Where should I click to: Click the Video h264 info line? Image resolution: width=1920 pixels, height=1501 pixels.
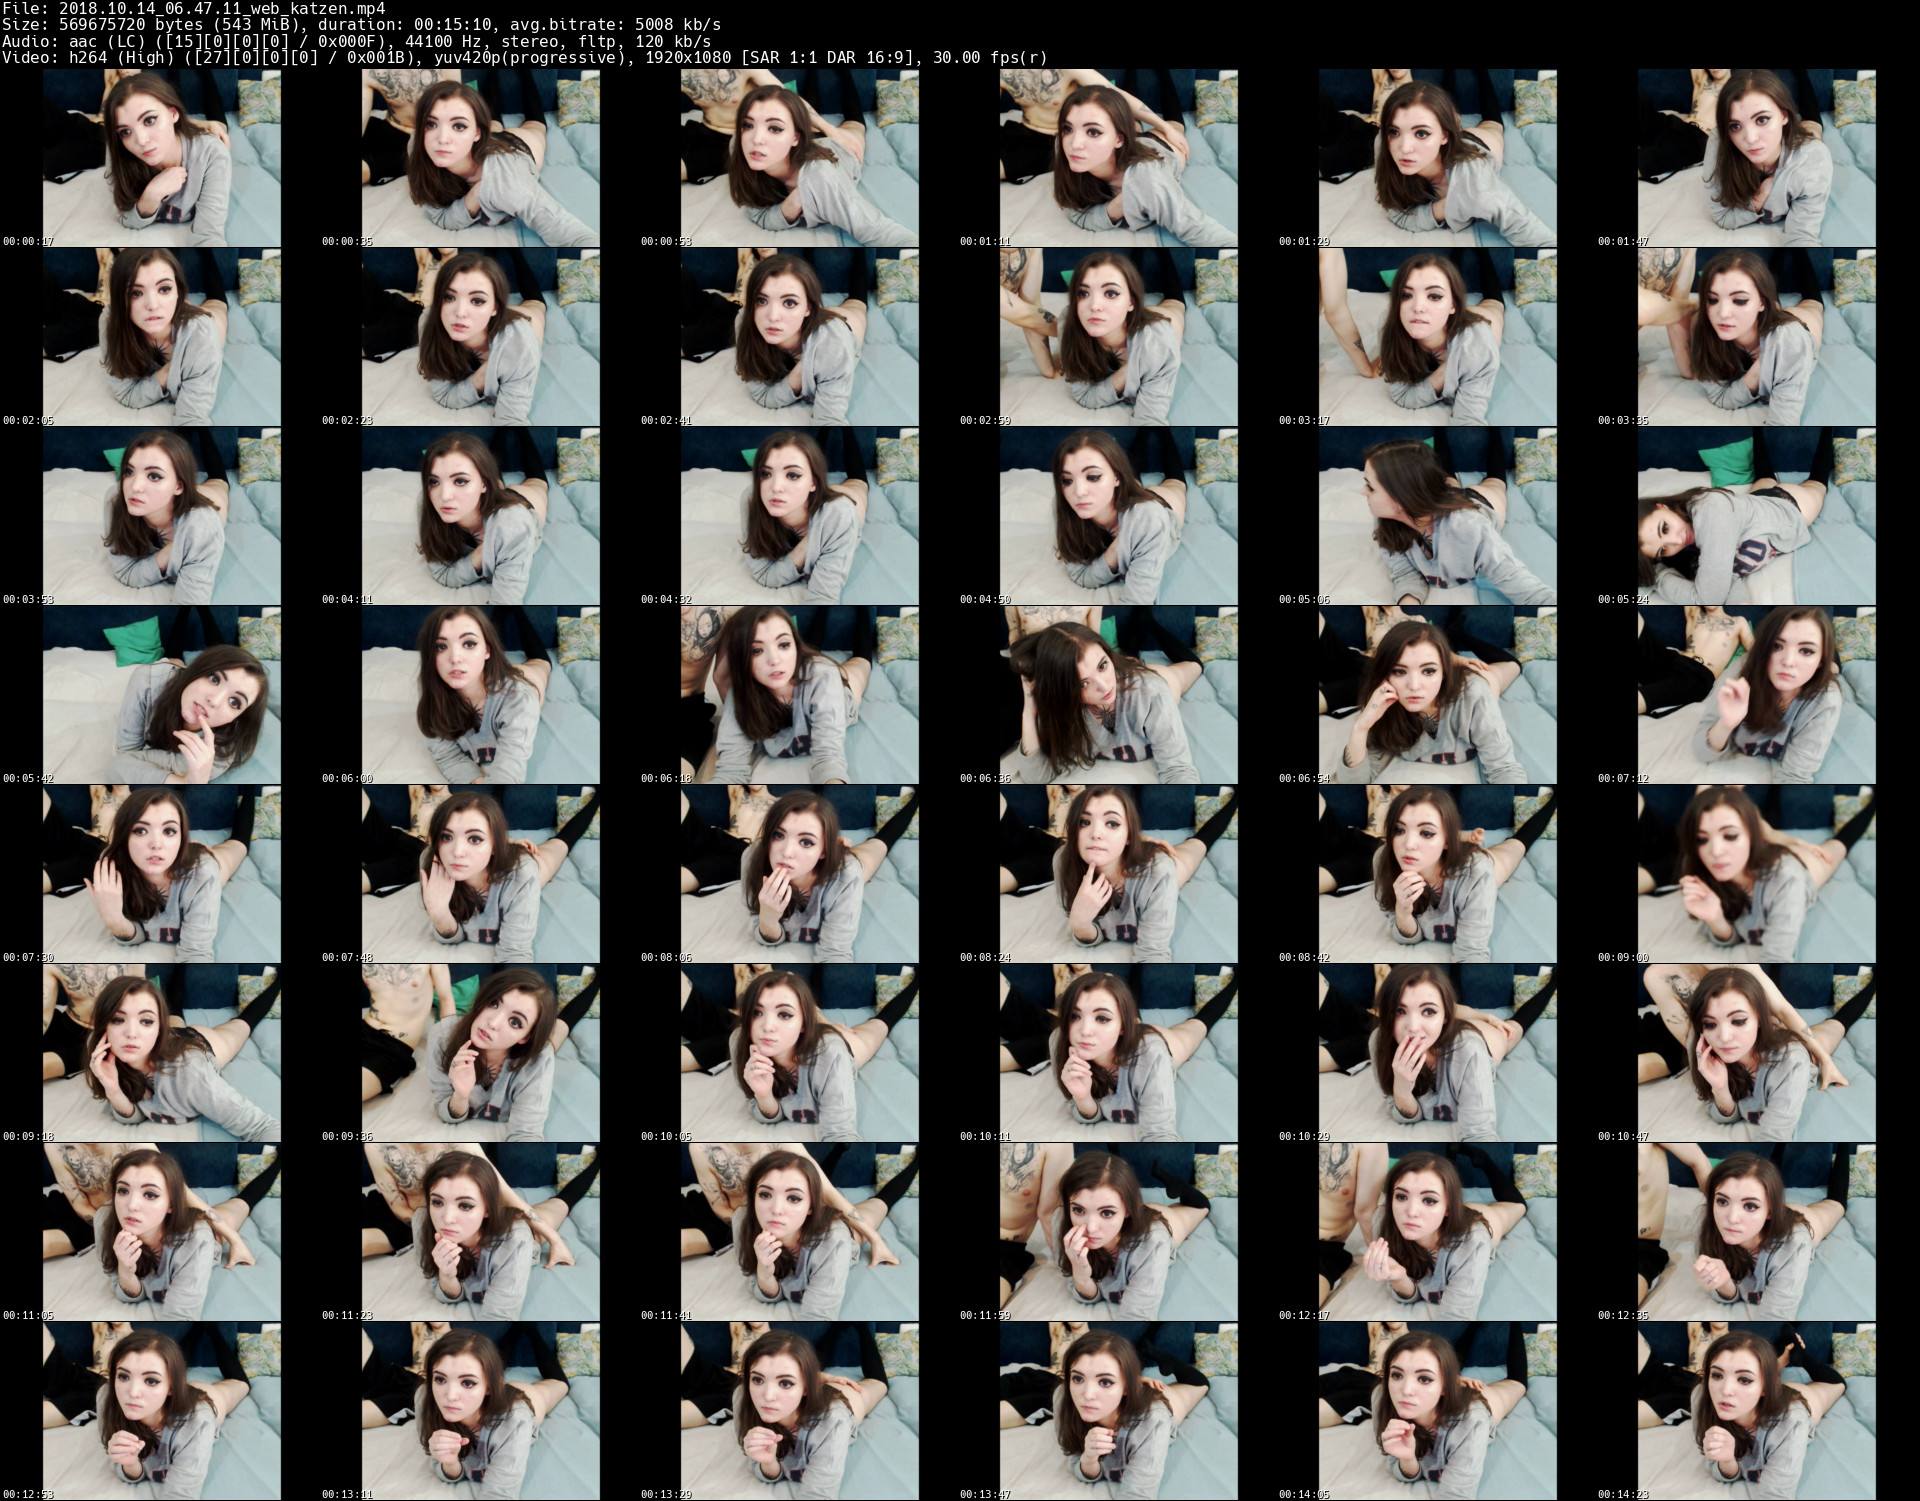[524, 57]
